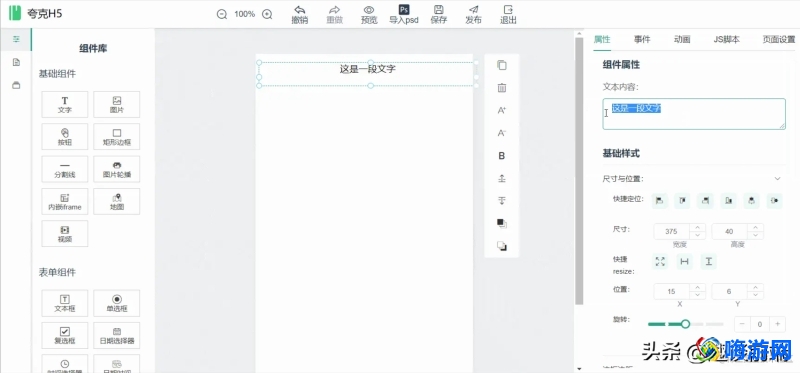Screen dimensions: 800x373
Task: Open the component library sidebar icon
Action: coord(16,39)
